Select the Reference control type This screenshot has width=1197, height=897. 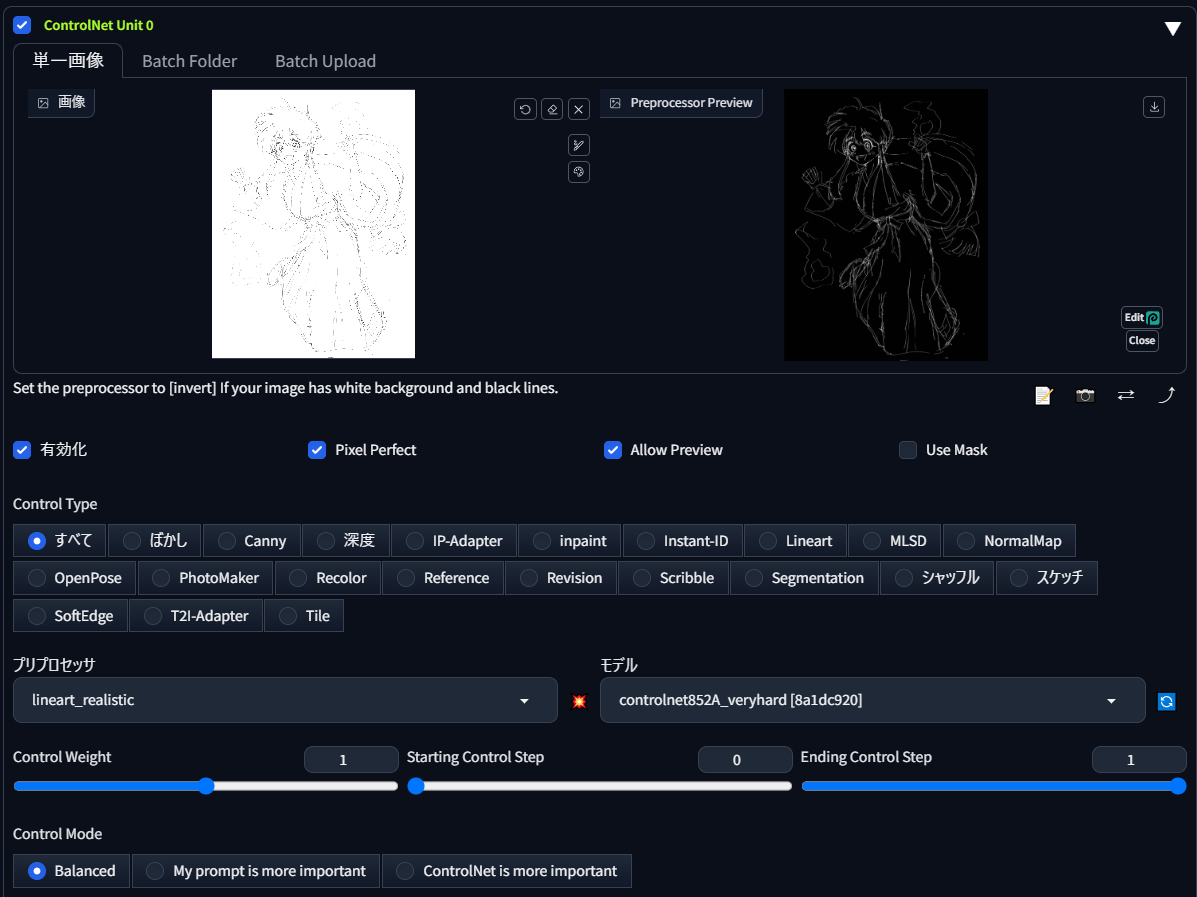(x=443, y=578)
